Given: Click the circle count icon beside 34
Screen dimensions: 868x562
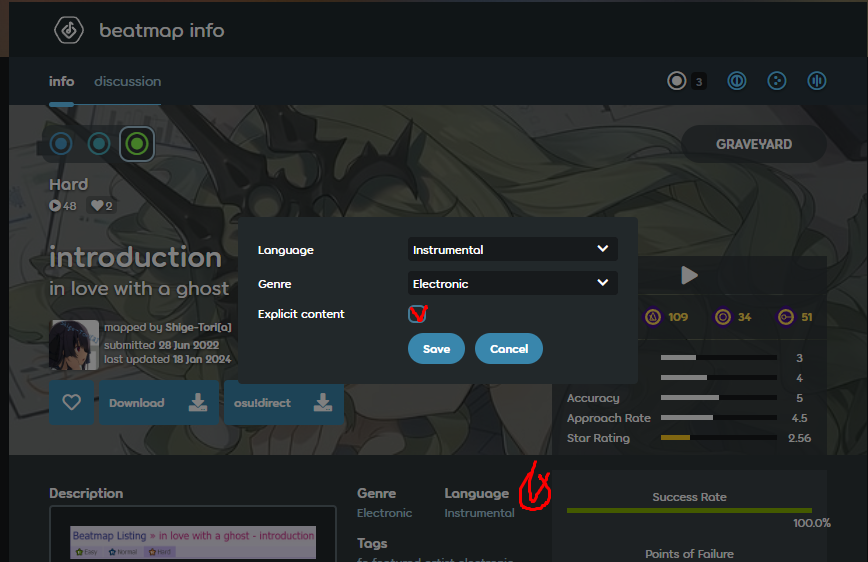Looking at the screenshot, I should [x=722, y=317].
